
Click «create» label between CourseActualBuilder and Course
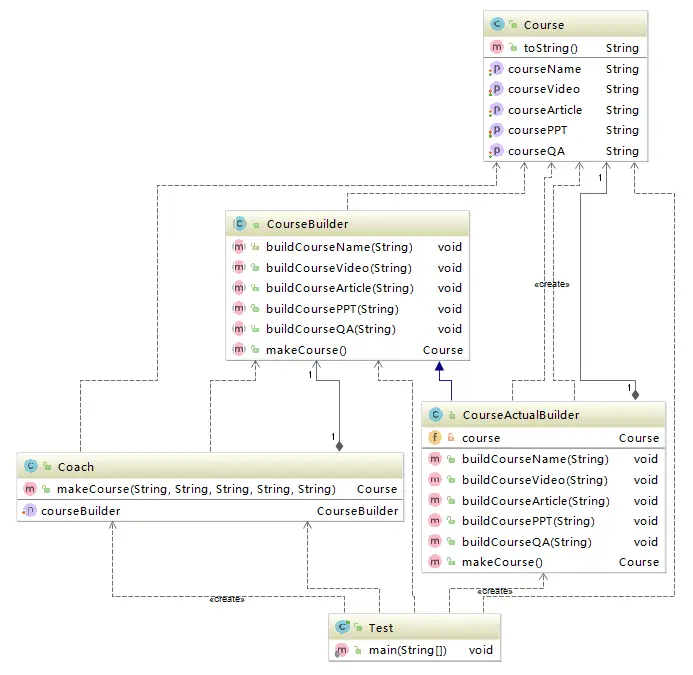[x=552, y=284]
